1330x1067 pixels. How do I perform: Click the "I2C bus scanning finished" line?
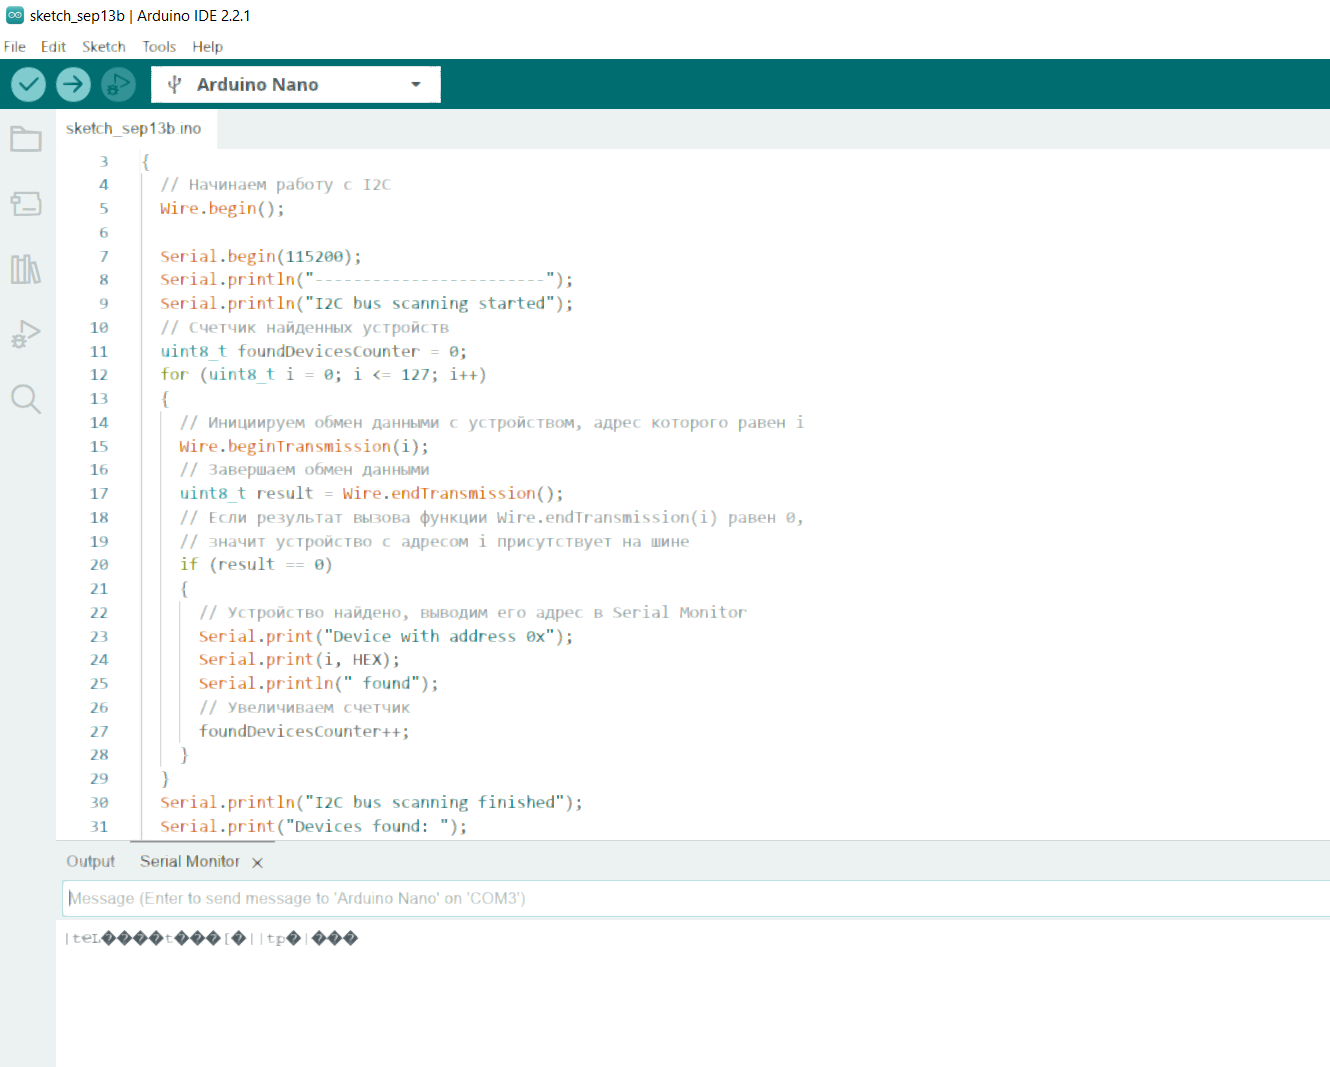click(x=371, y=802)
